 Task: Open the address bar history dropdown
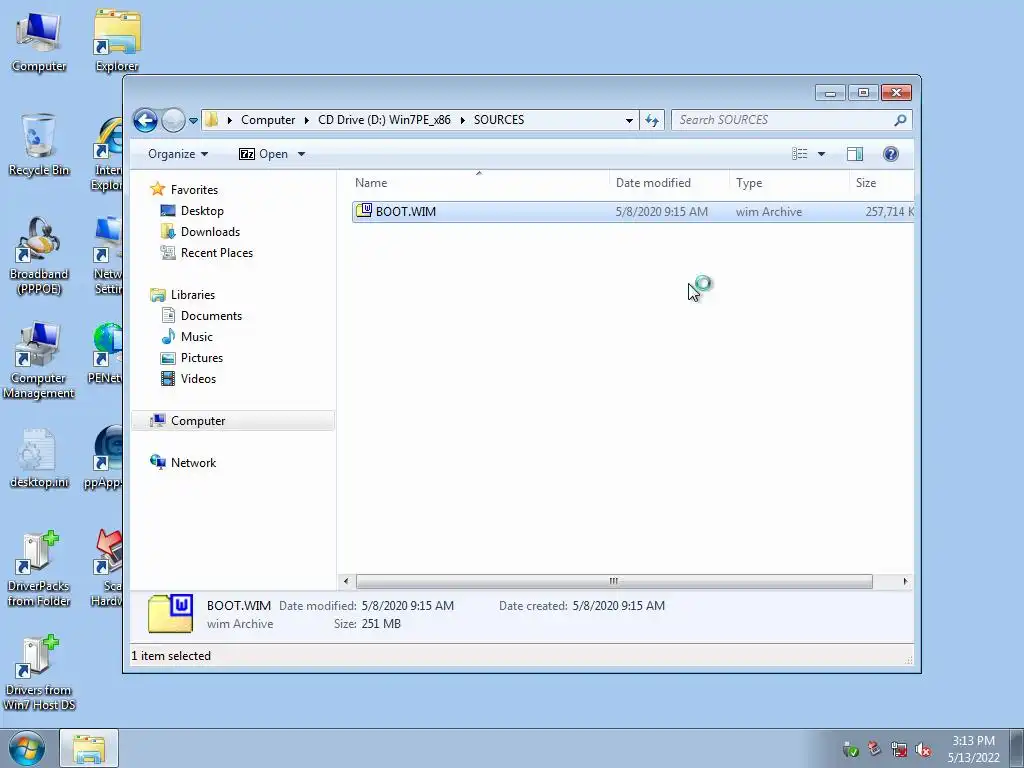pos(629,120)
